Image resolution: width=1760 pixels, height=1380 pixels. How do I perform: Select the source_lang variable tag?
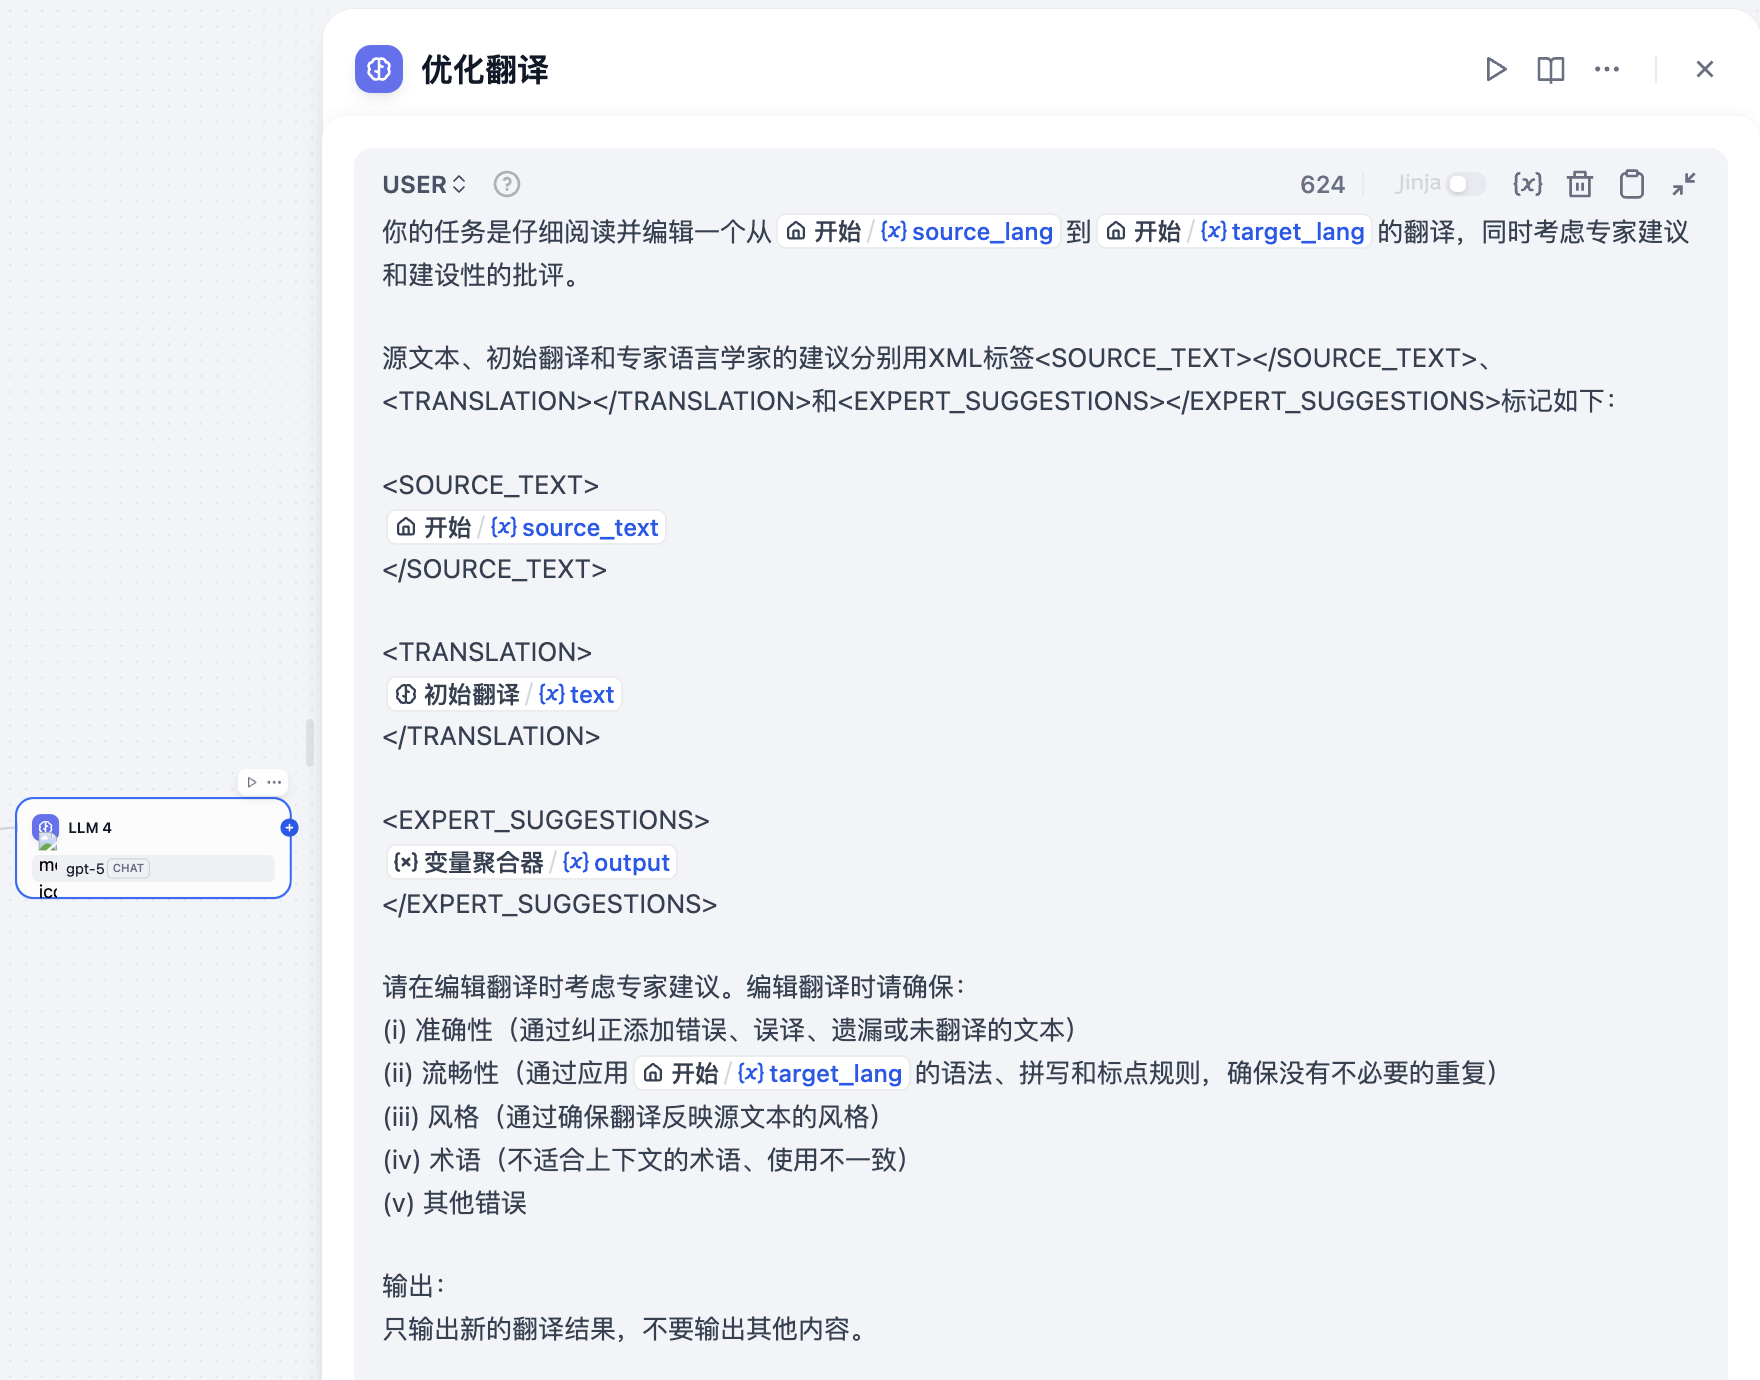coord(919,231)
